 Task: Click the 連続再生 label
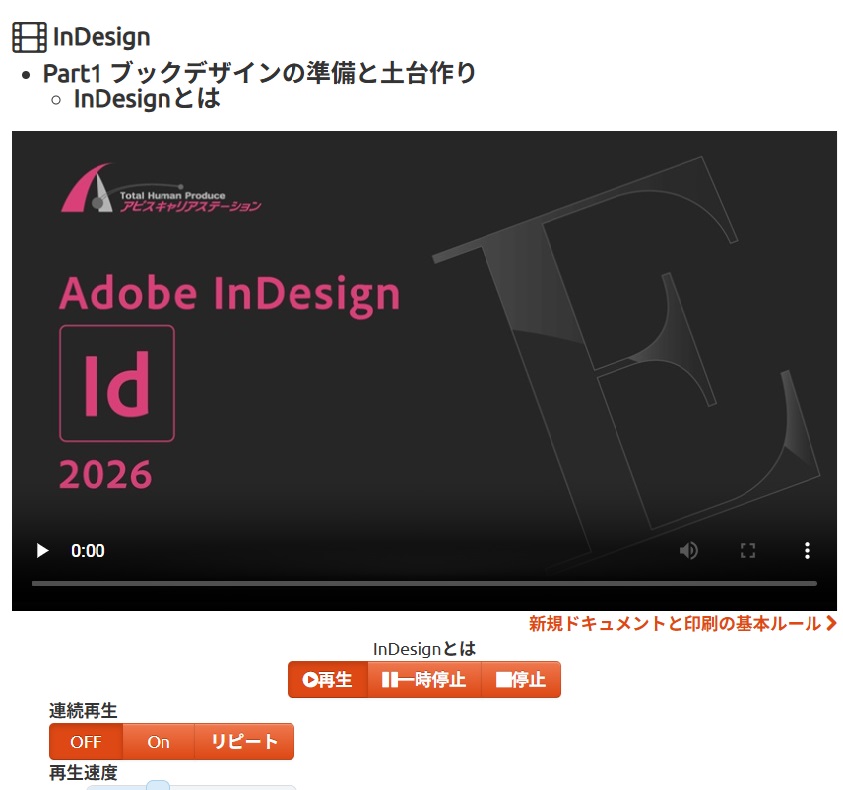click(83, 711)
